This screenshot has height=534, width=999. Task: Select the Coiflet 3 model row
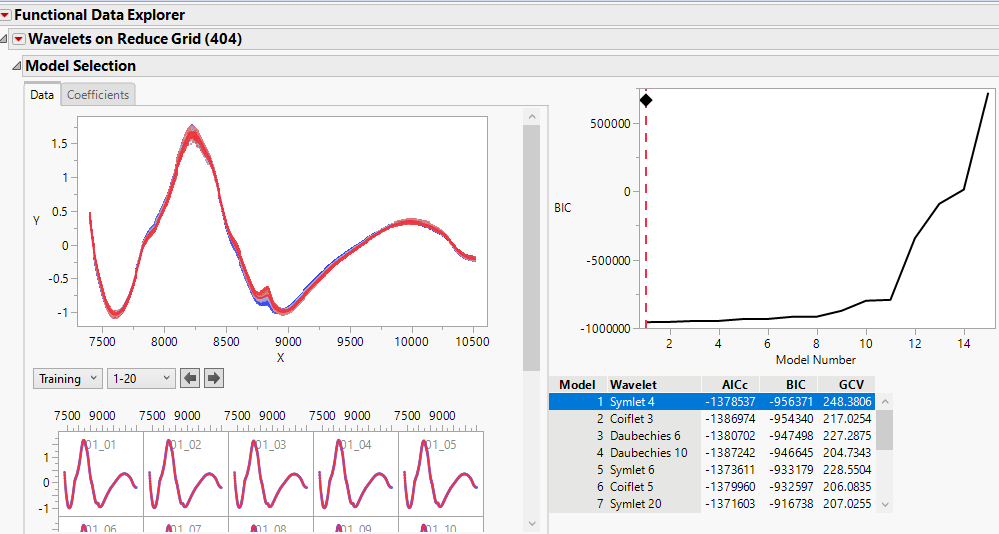(x=711, y=419)
